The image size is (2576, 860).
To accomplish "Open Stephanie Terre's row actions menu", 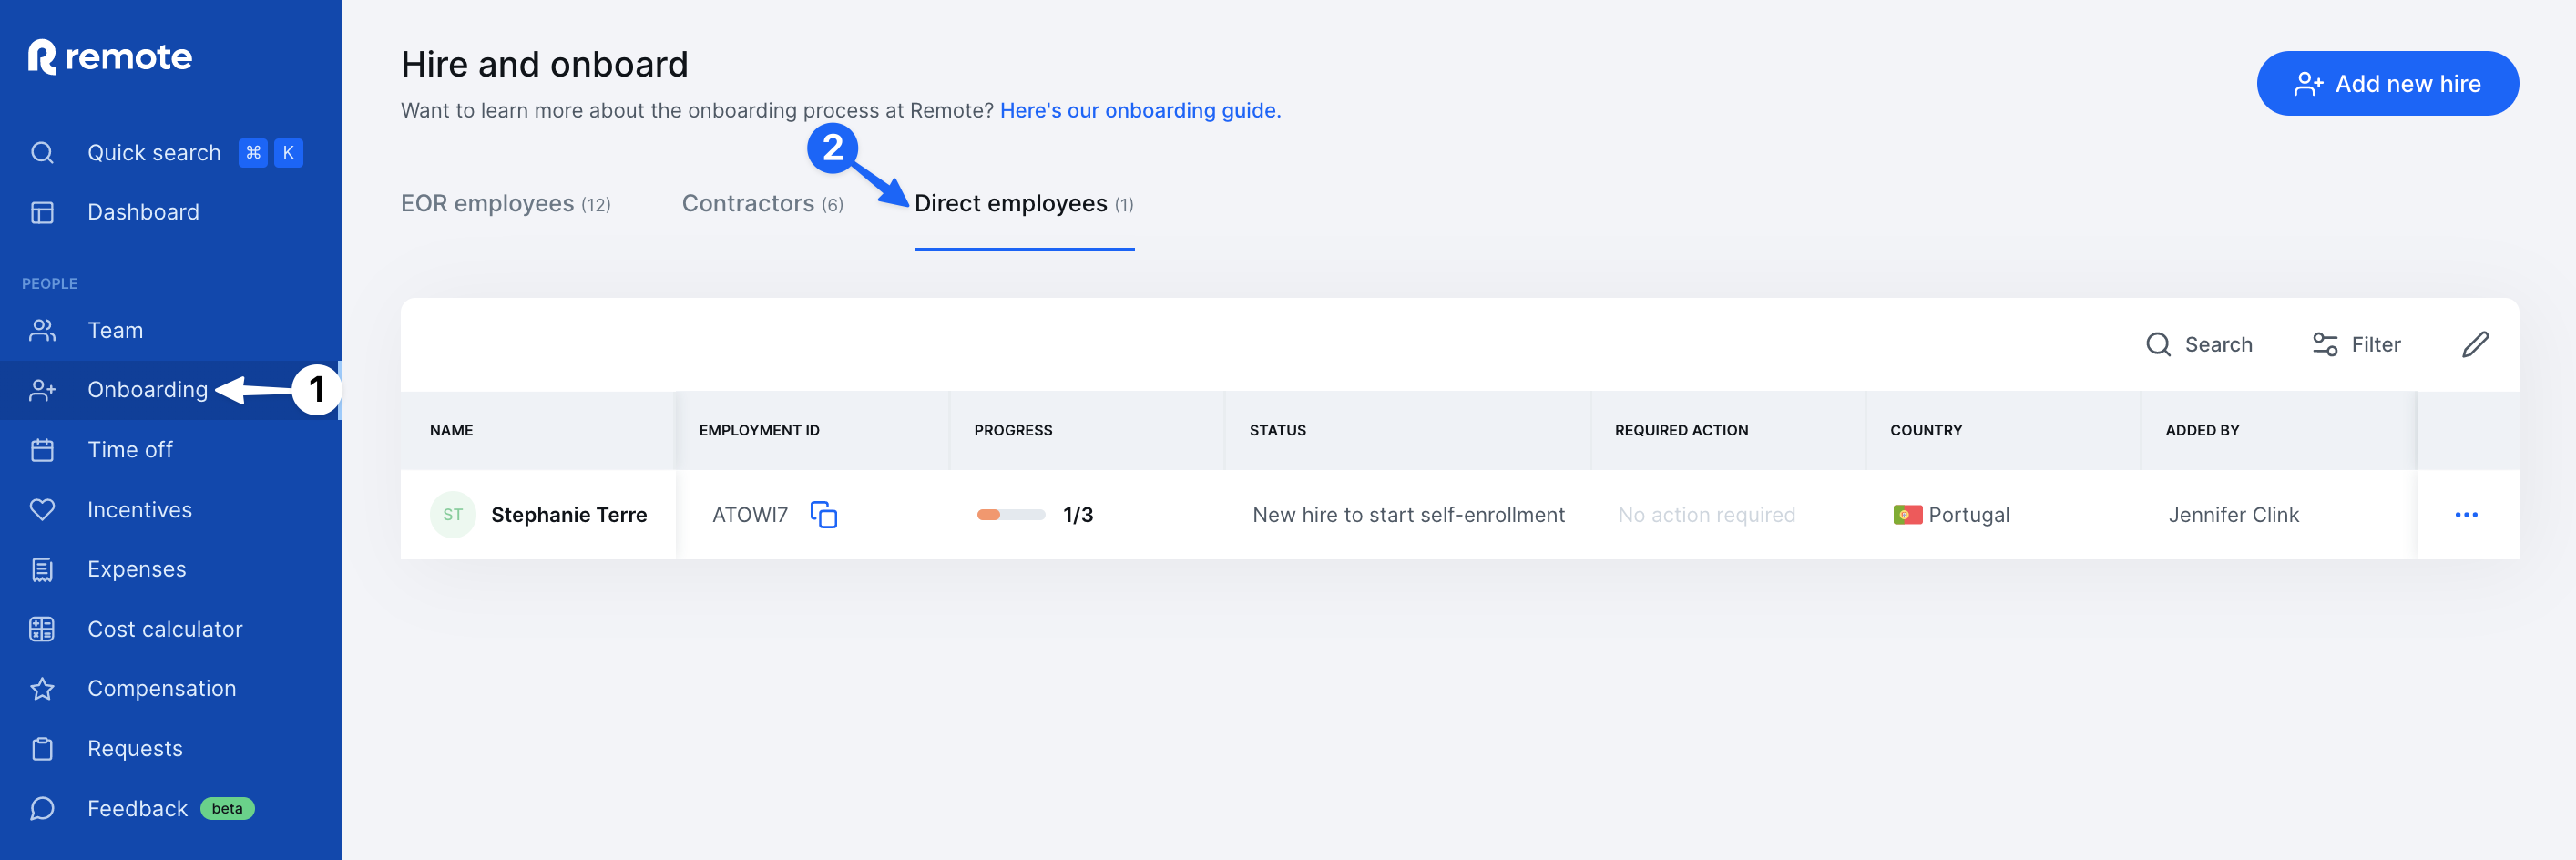I will pos(2467,514).
